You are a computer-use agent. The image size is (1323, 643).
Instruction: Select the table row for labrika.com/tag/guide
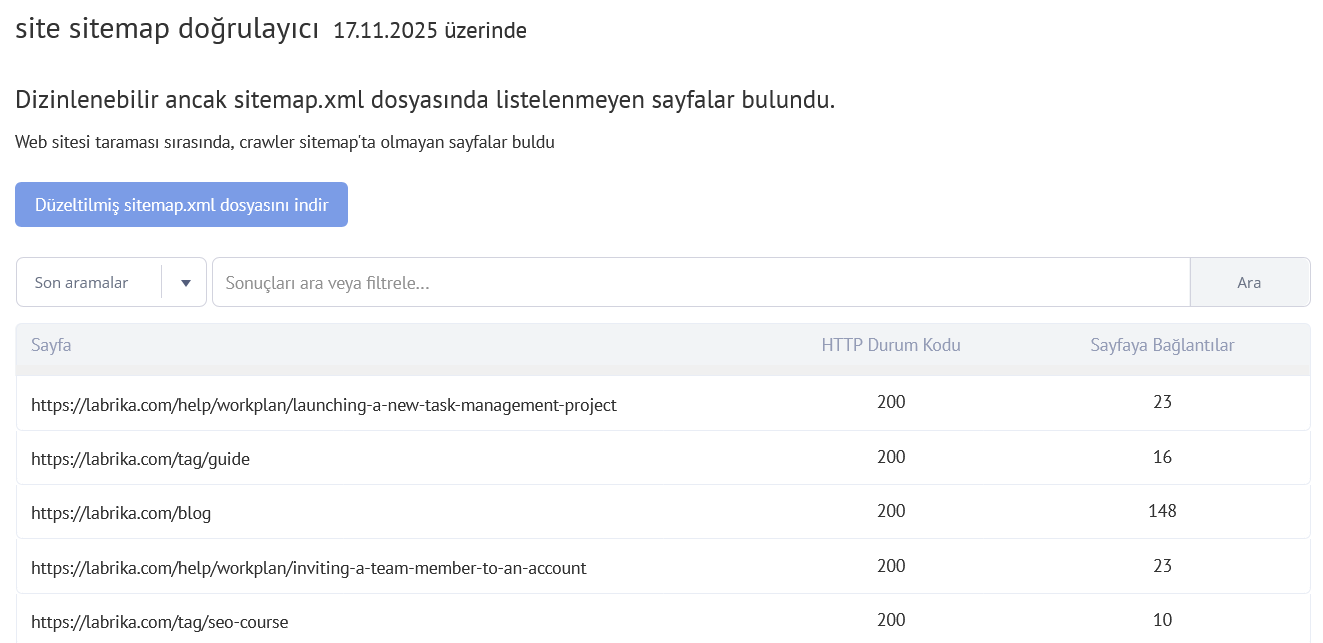coord(662,458)
